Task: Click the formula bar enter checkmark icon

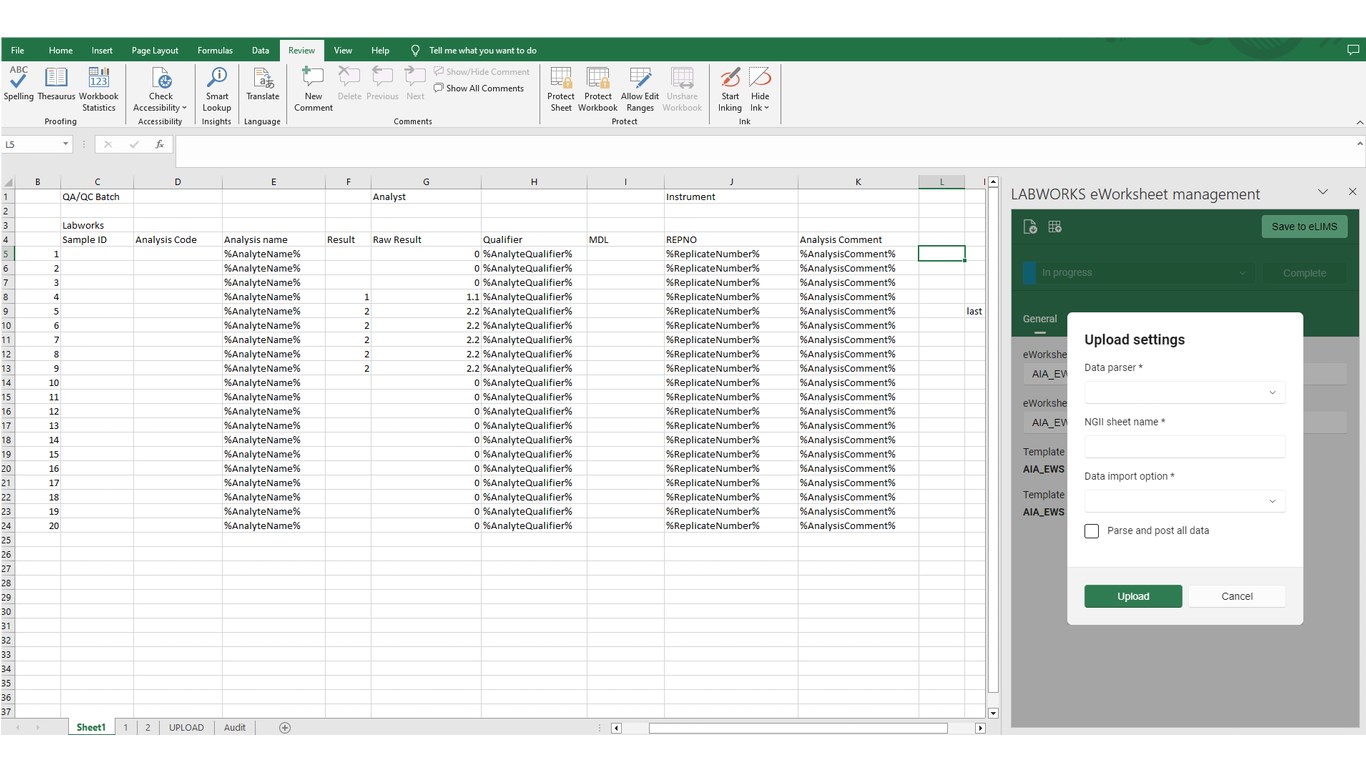Action: click(134, 144)
